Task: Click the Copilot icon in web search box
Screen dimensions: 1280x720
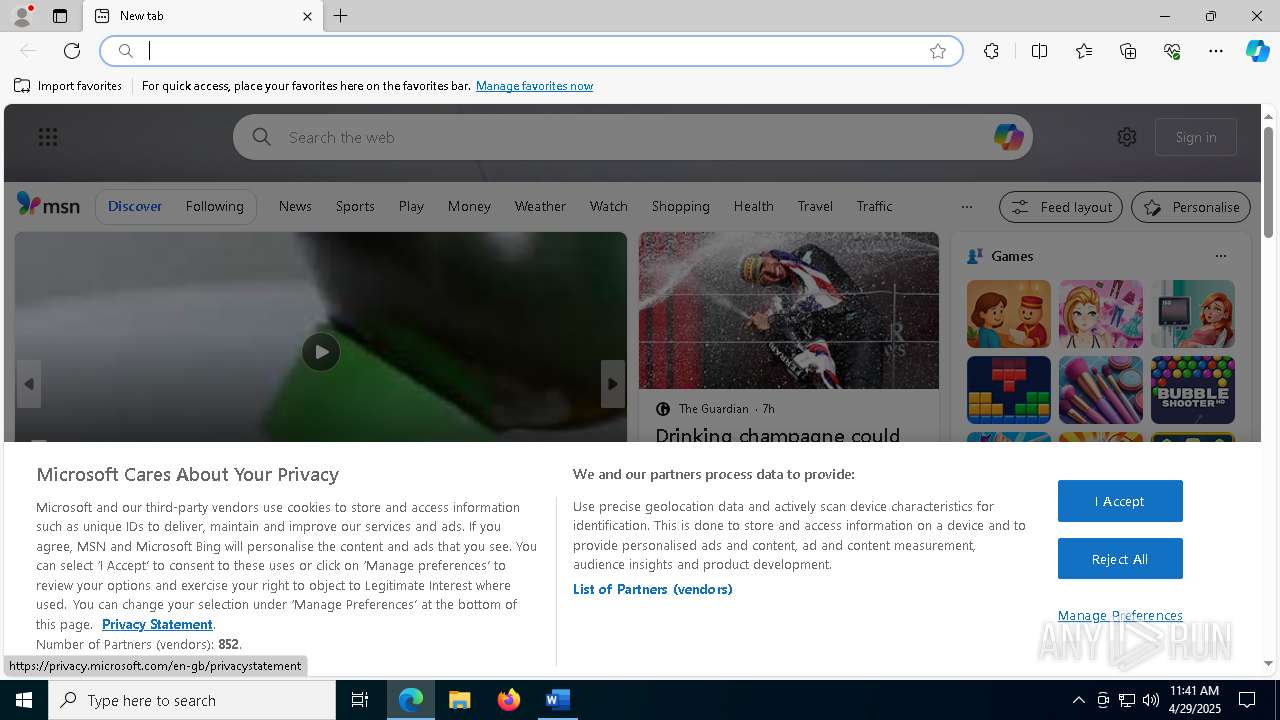Action: (x=1008, y=137)
